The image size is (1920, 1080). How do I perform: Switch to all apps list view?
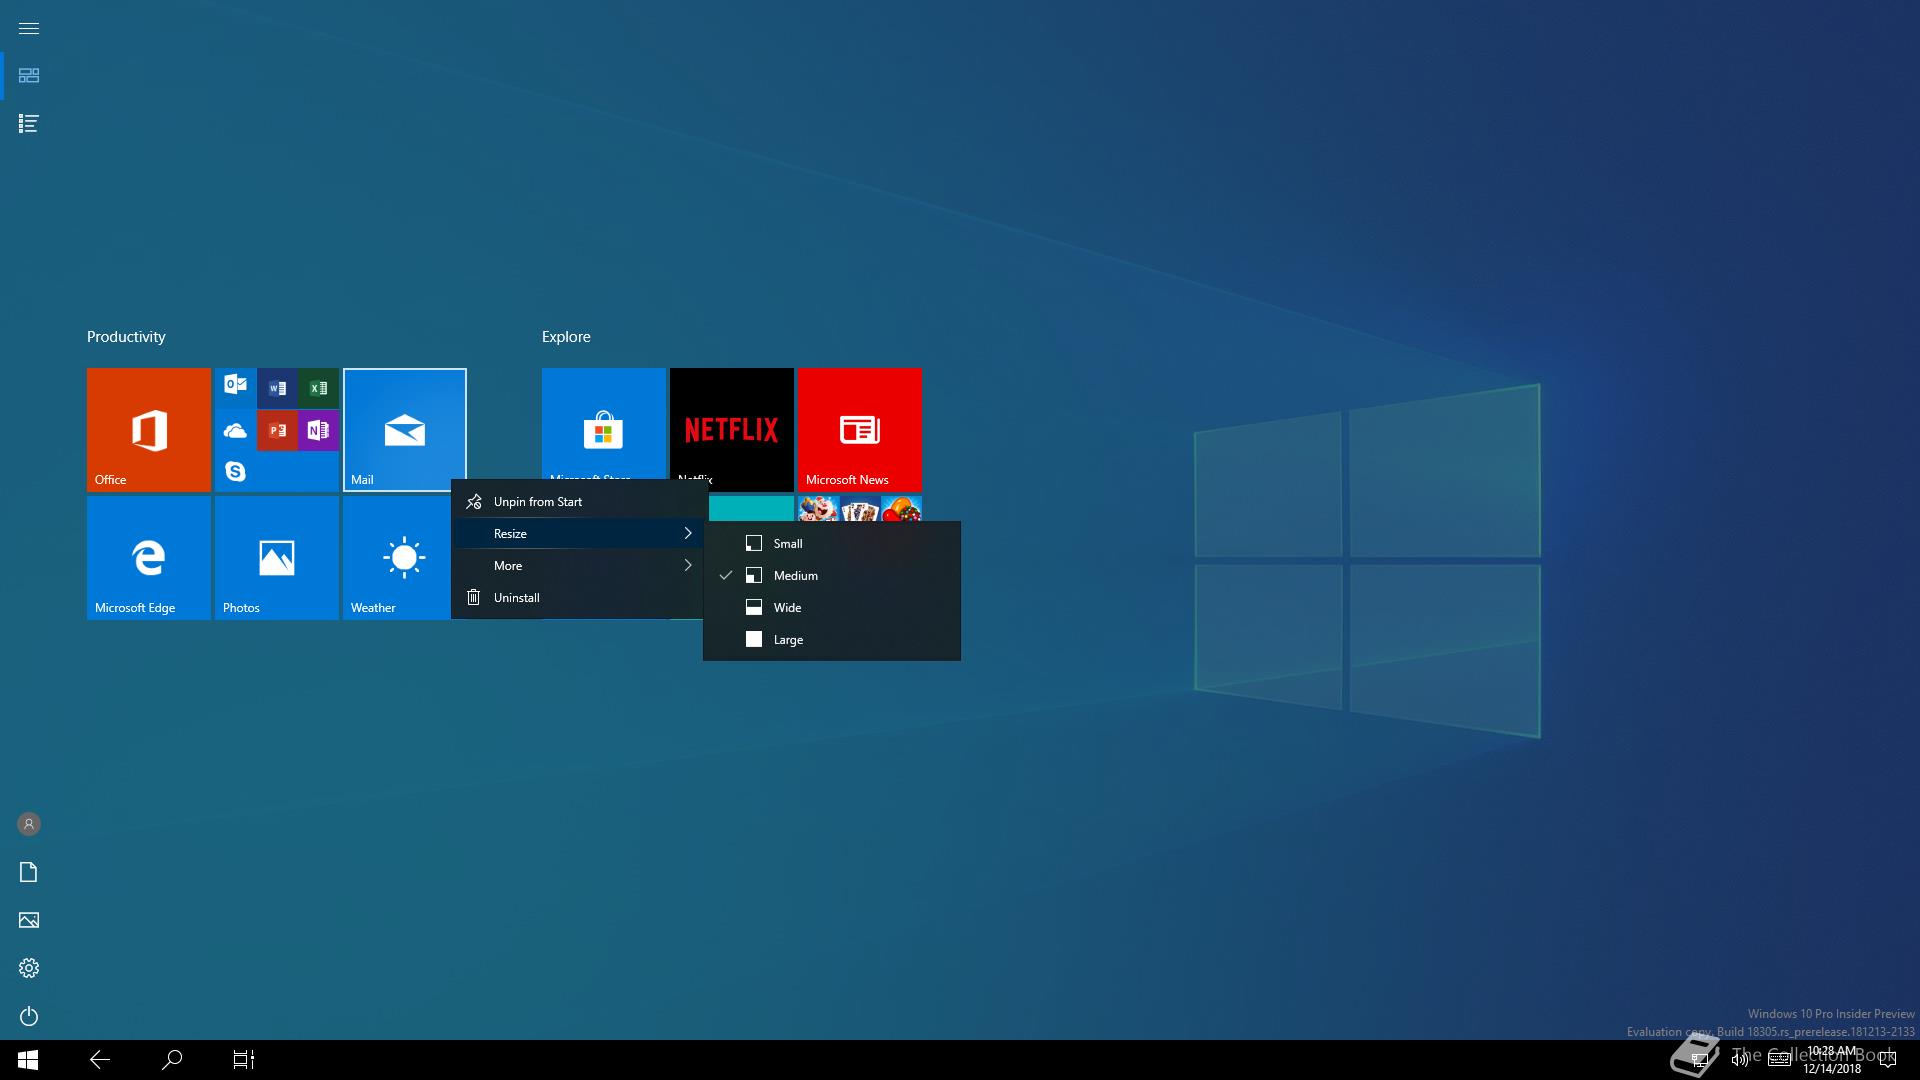click(x=29, y=124)
